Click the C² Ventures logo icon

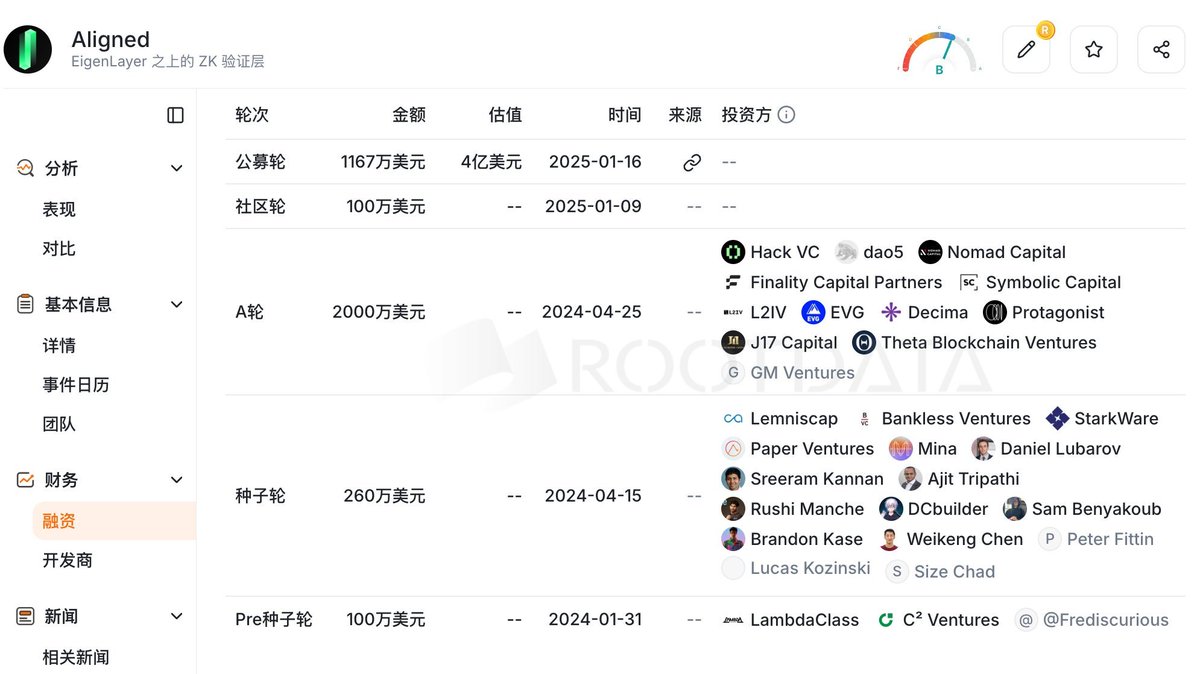pos(885,620)
